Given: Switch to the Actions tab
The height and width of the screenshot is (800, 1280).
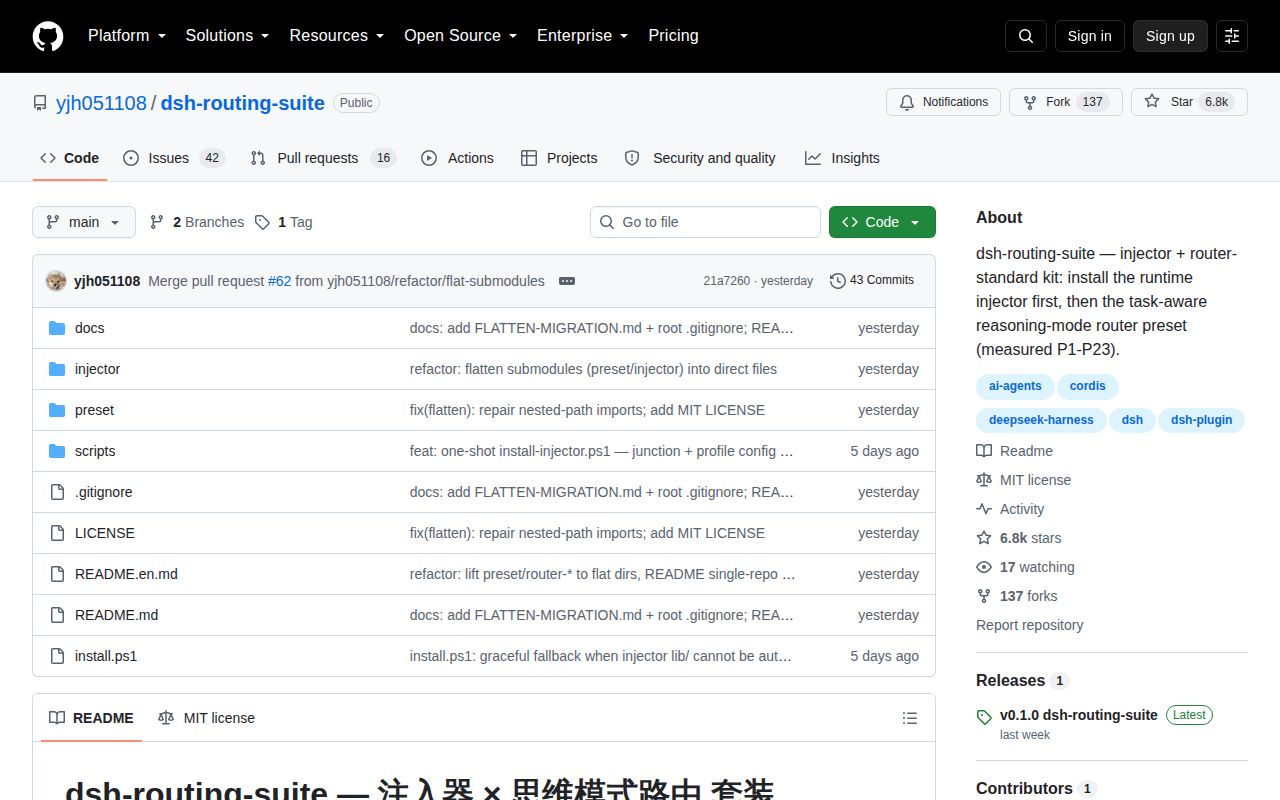Looking at the screenshot, I should point(458,158).
